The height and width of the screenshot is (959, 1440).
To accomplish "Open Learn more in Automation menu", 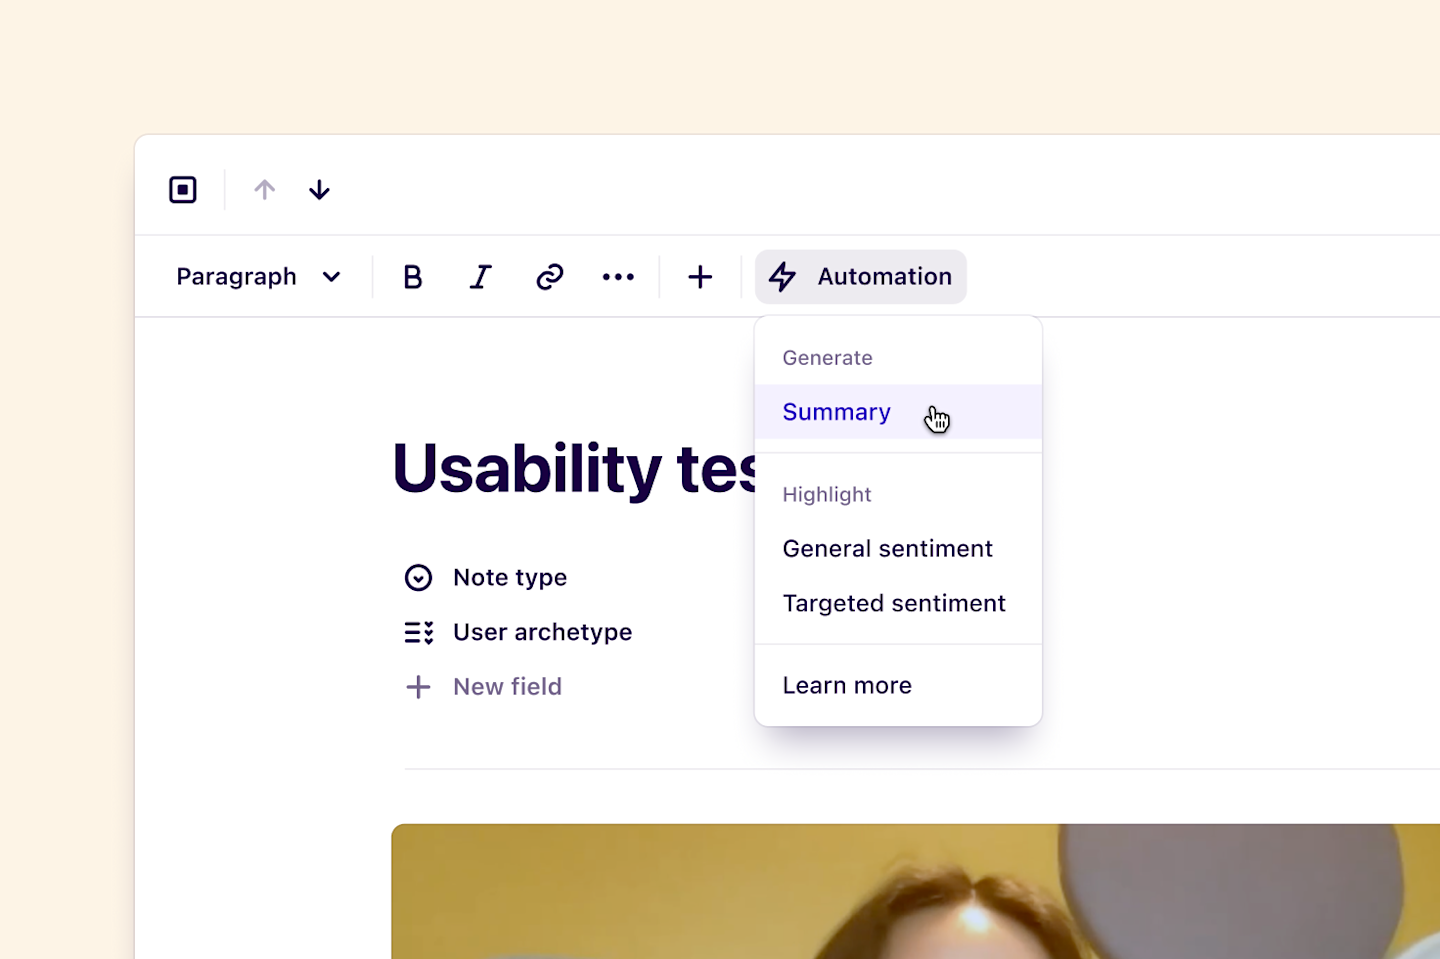I will click(898, 685).
